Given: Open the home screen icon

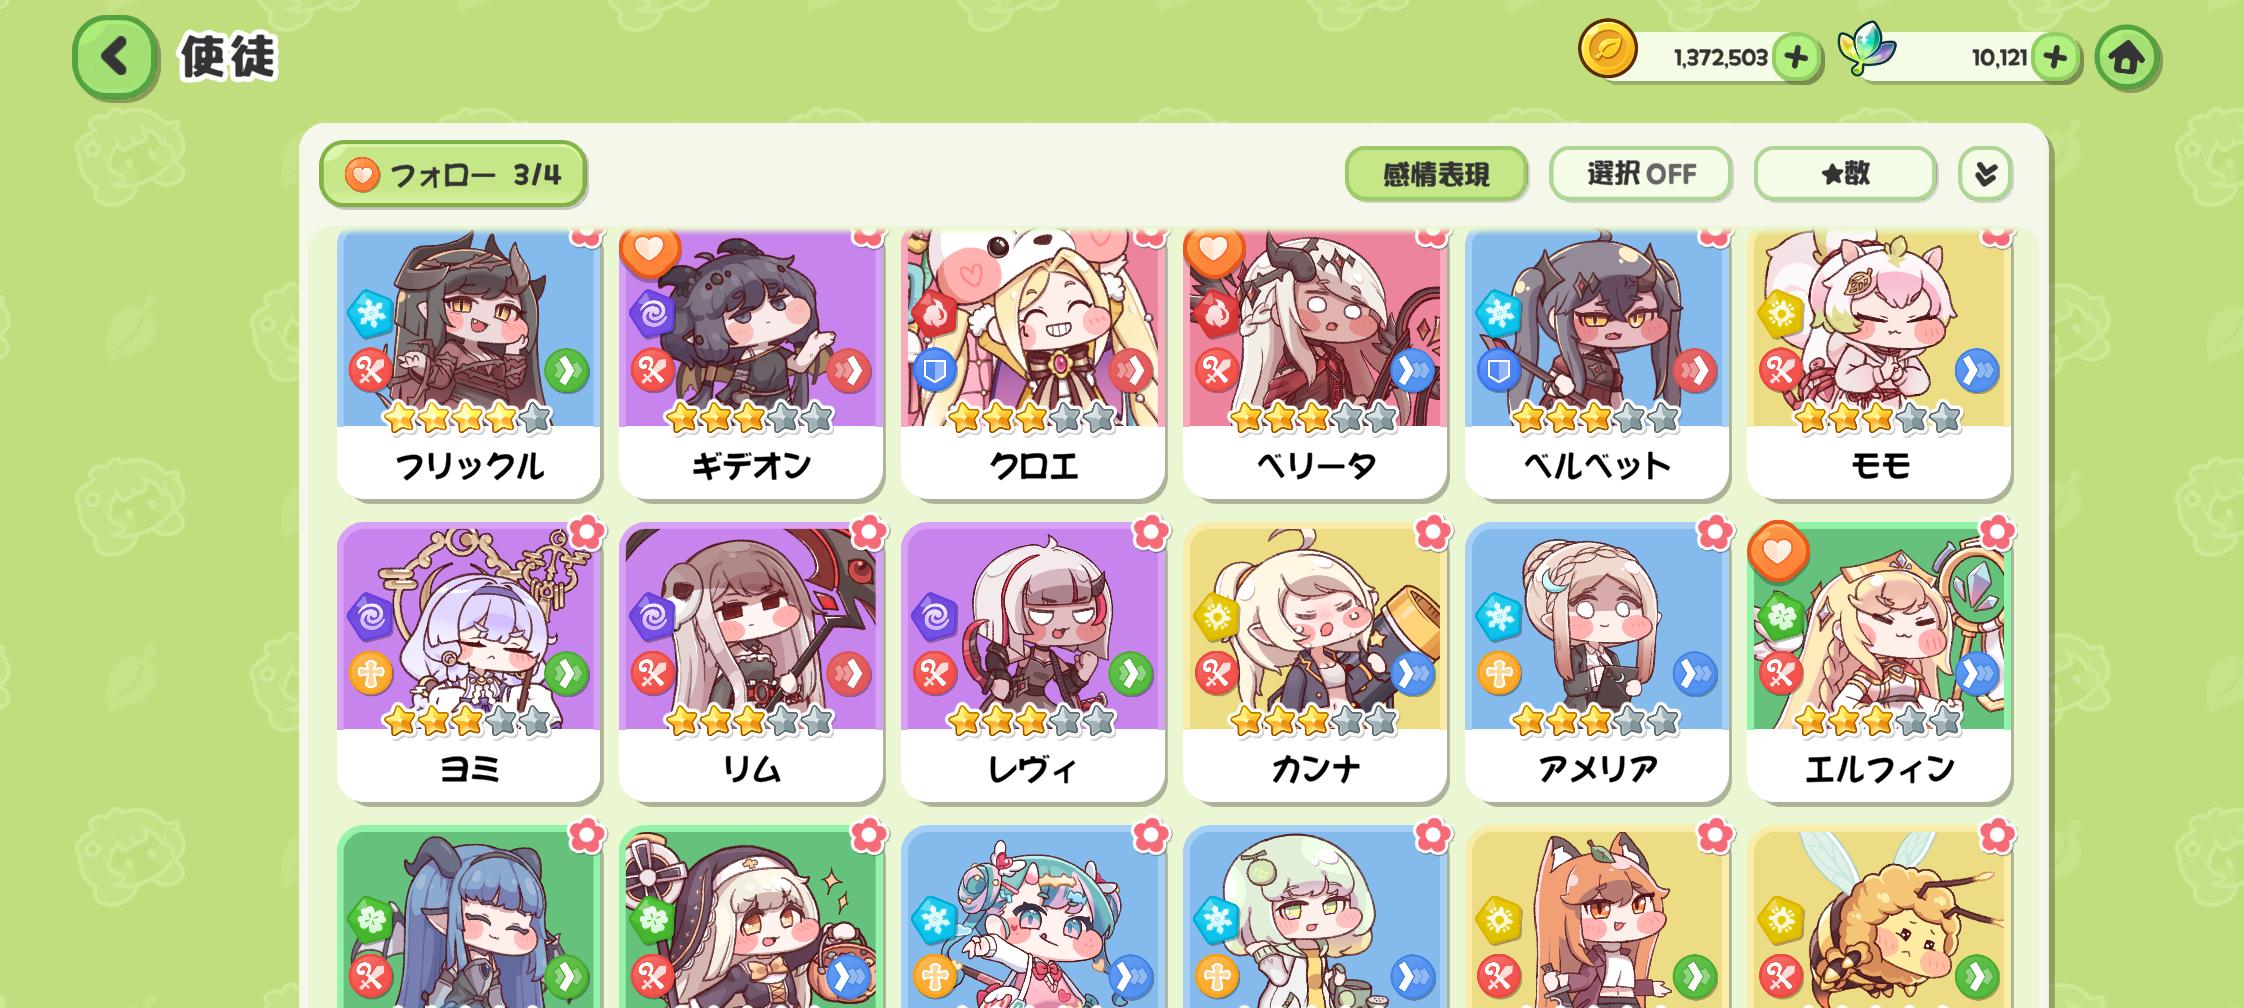Looking at the screenshot, I should tap(2126, 58).
